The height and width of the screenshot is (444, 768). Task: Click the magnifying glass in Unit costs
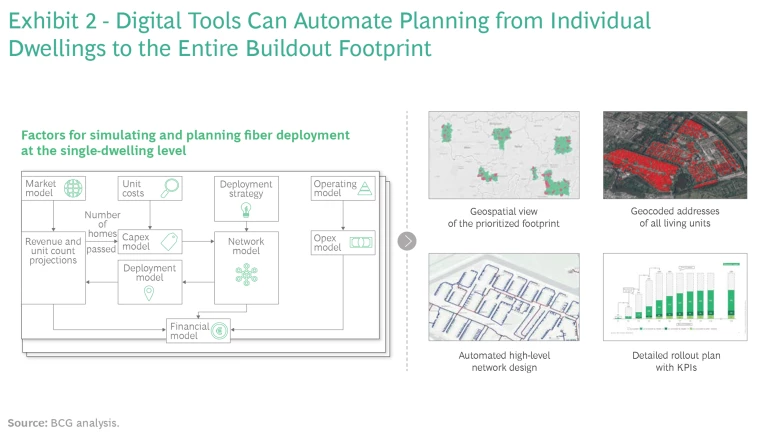point(170,187)
